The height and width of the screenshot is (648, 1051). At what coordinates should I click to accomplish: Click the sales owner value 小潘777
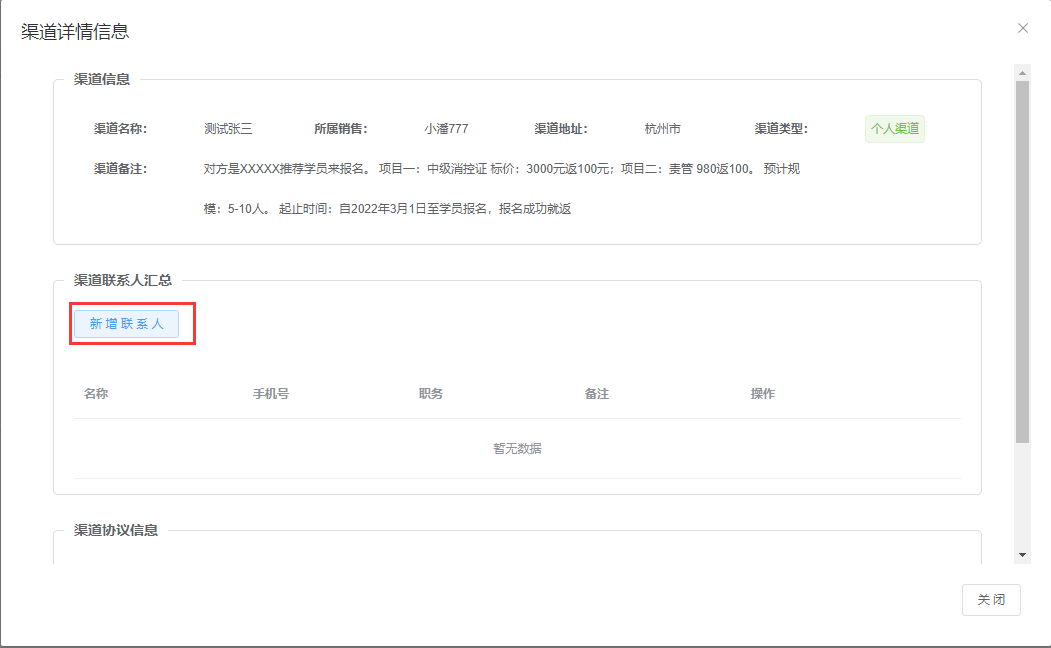tap(446, 129)
